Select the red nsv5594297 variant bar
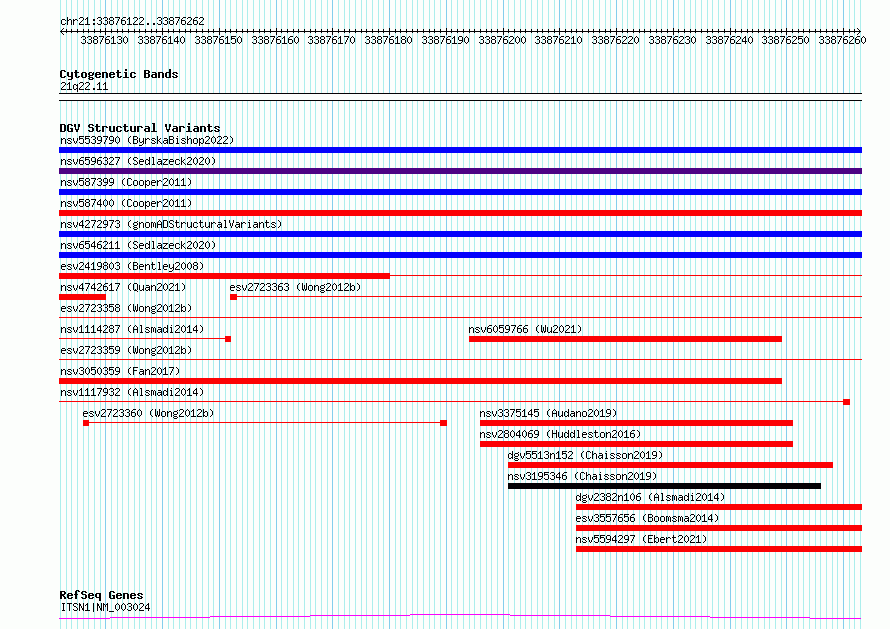The width and height of the screenshot is (890, 629). [719, 549]
